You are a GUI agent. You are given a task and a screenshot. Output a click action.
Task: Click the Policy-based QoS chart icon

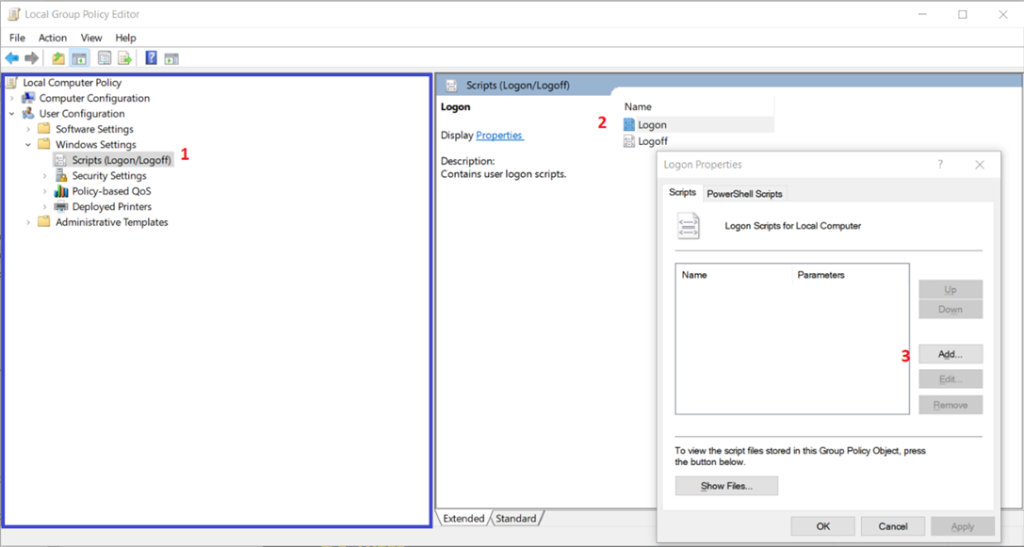(x=61, y=191)
